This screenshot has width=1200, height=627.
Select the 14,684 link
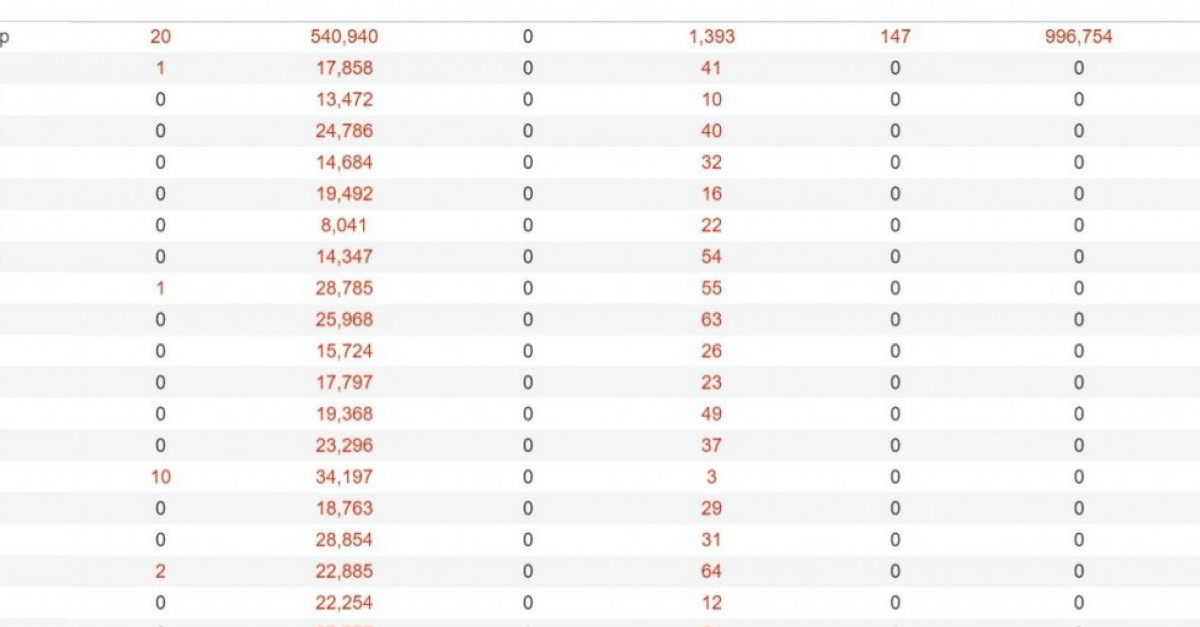click(x=344, y=163)
